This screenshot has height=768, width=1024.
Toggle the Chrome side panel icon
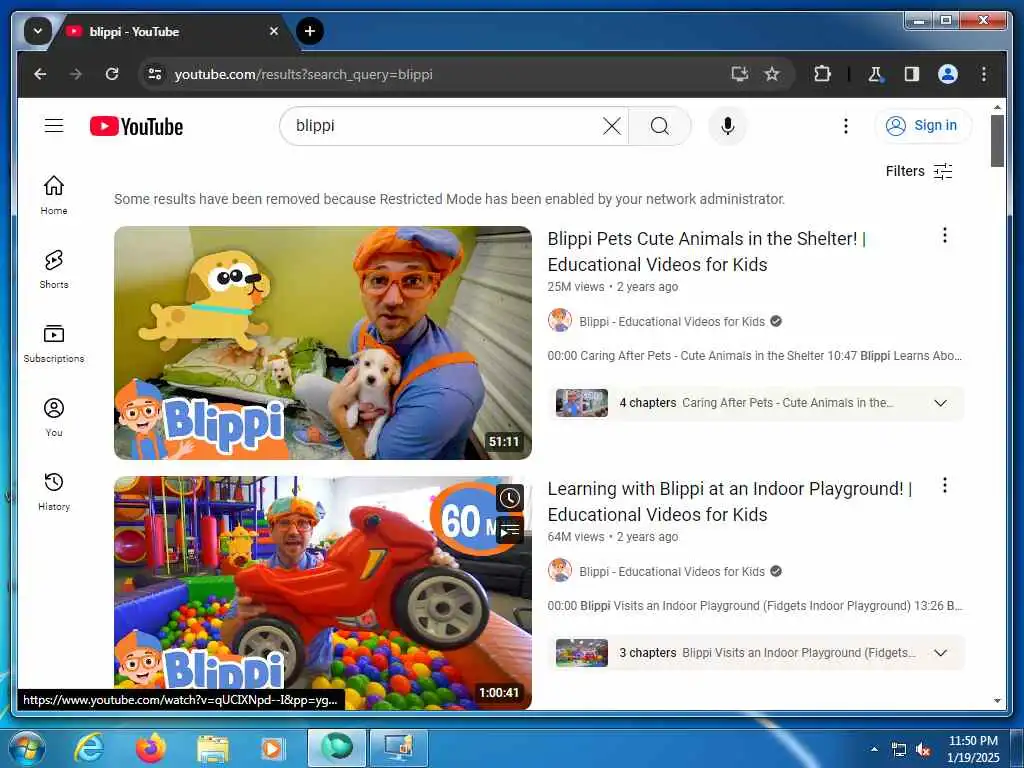(912, 74)
